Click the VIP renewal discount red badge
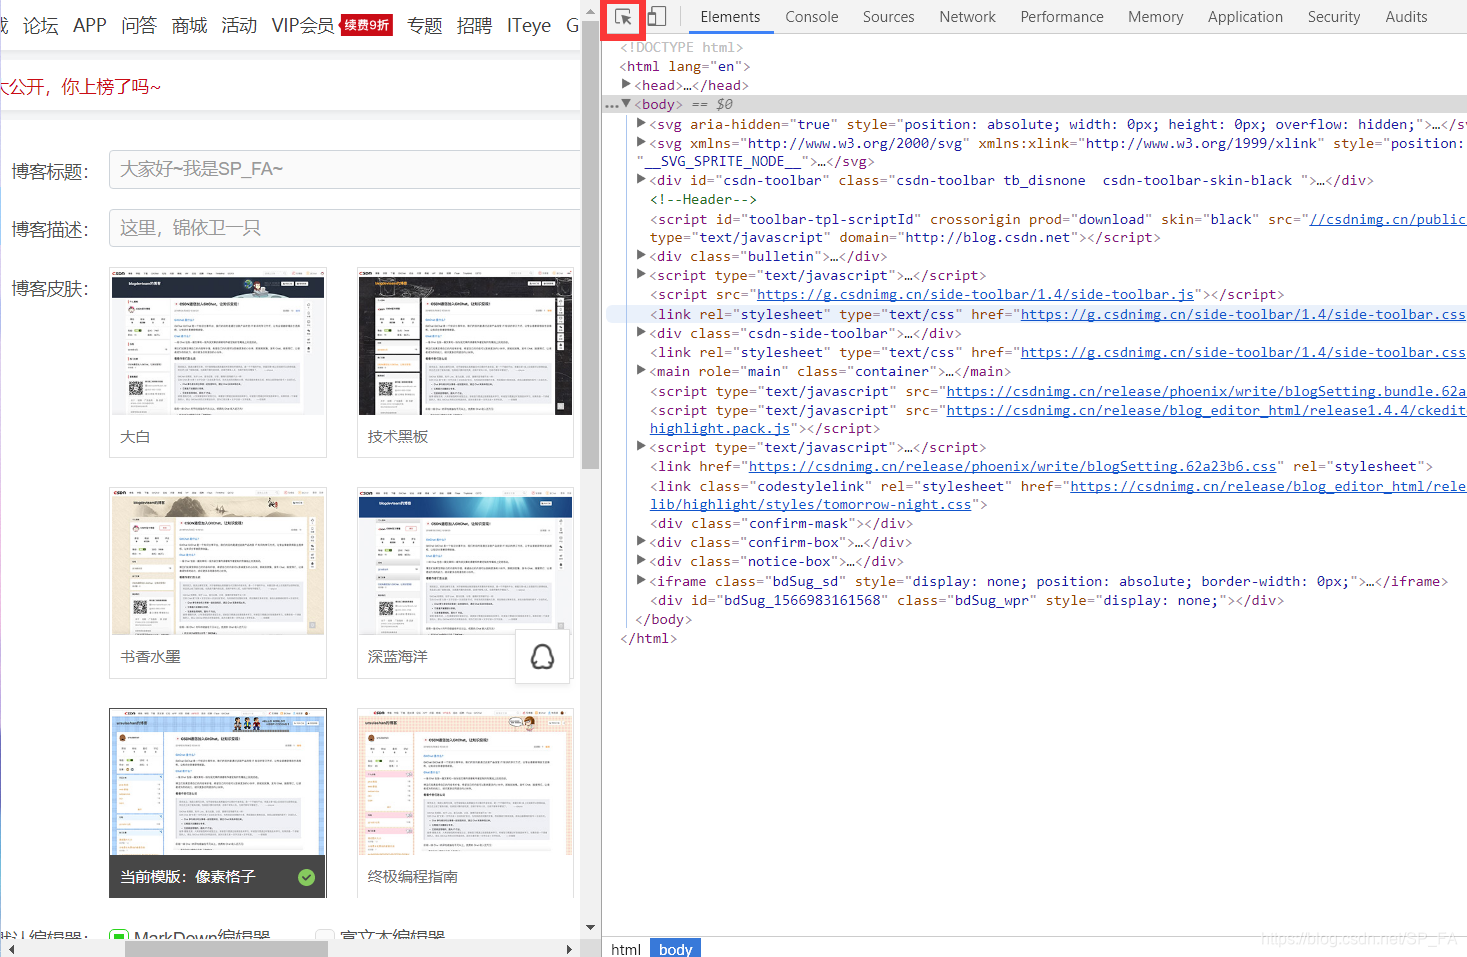 pos(367,25)
